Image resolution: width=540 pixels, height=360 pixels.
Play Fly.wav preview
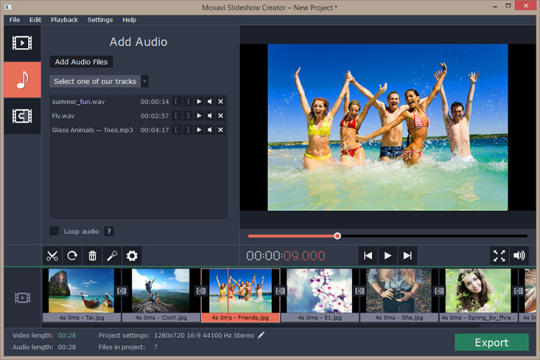point(199,116)
